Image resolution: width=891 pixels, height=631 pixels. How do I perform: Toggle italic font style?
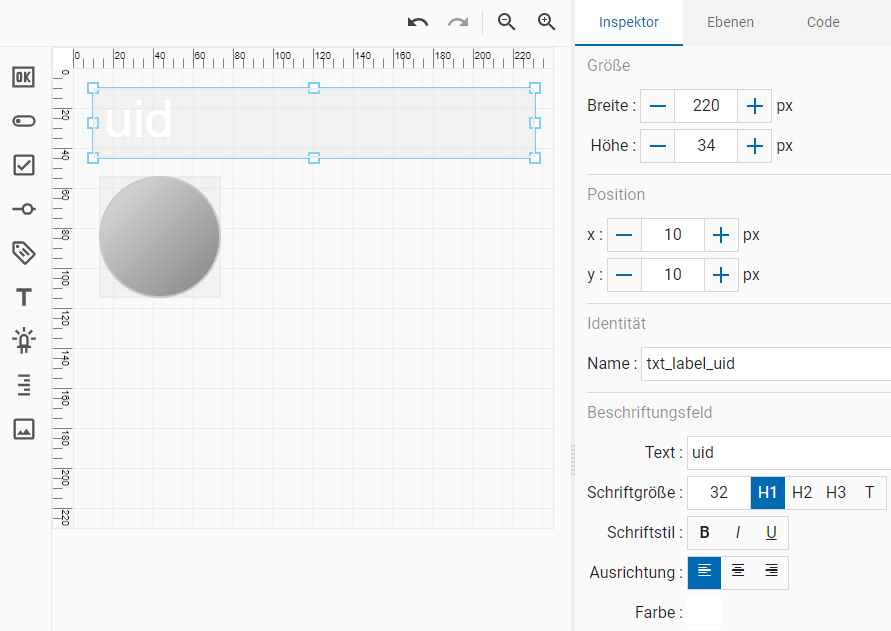point(738,533)
